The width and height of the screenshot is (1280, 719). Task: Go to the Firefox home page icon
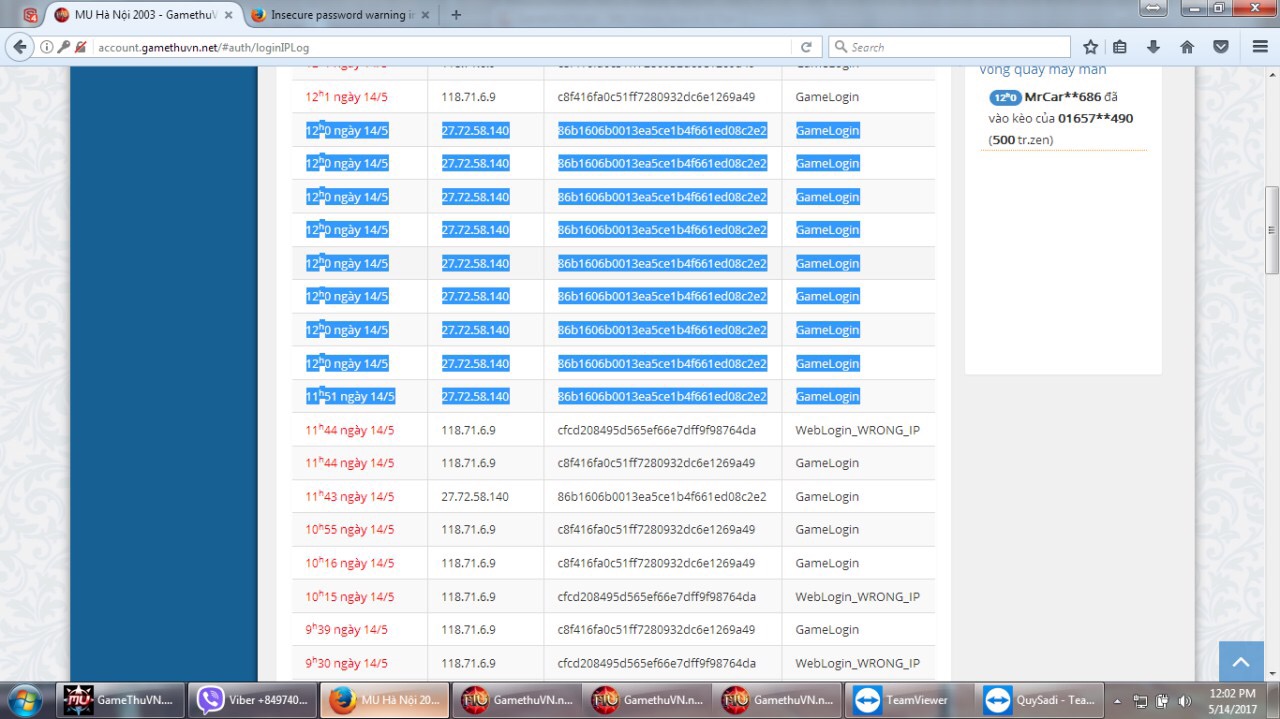pos(1187,47)
